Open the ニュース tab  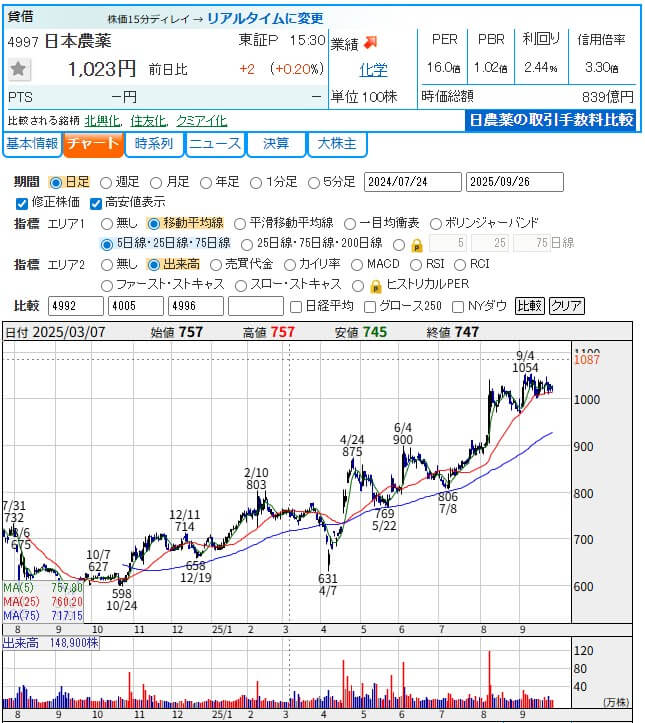[x=215, y=144]
